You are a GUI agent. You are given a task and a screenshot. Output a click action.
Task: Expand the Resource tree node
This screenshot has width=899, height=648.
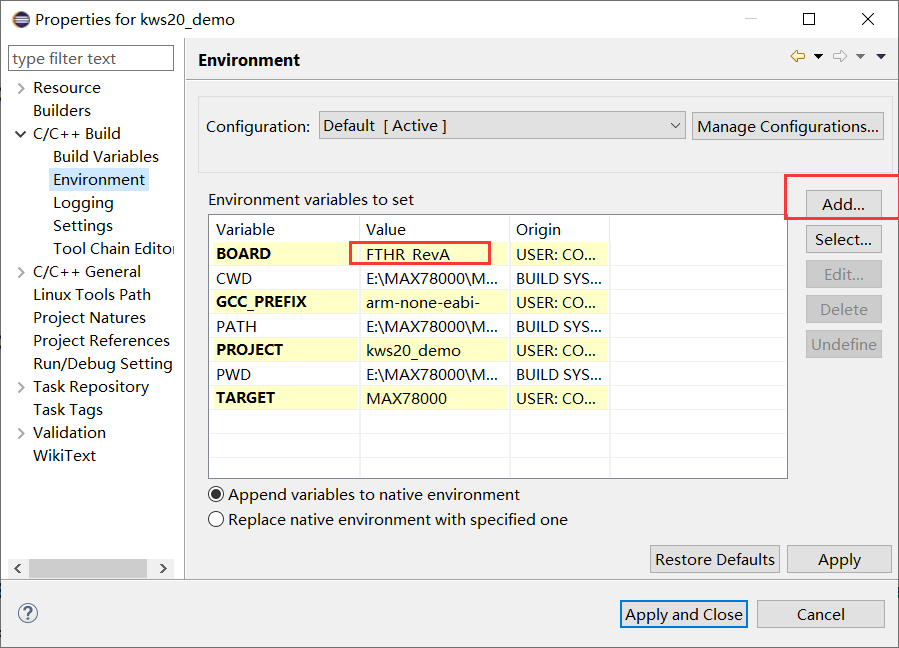point(21,88)
